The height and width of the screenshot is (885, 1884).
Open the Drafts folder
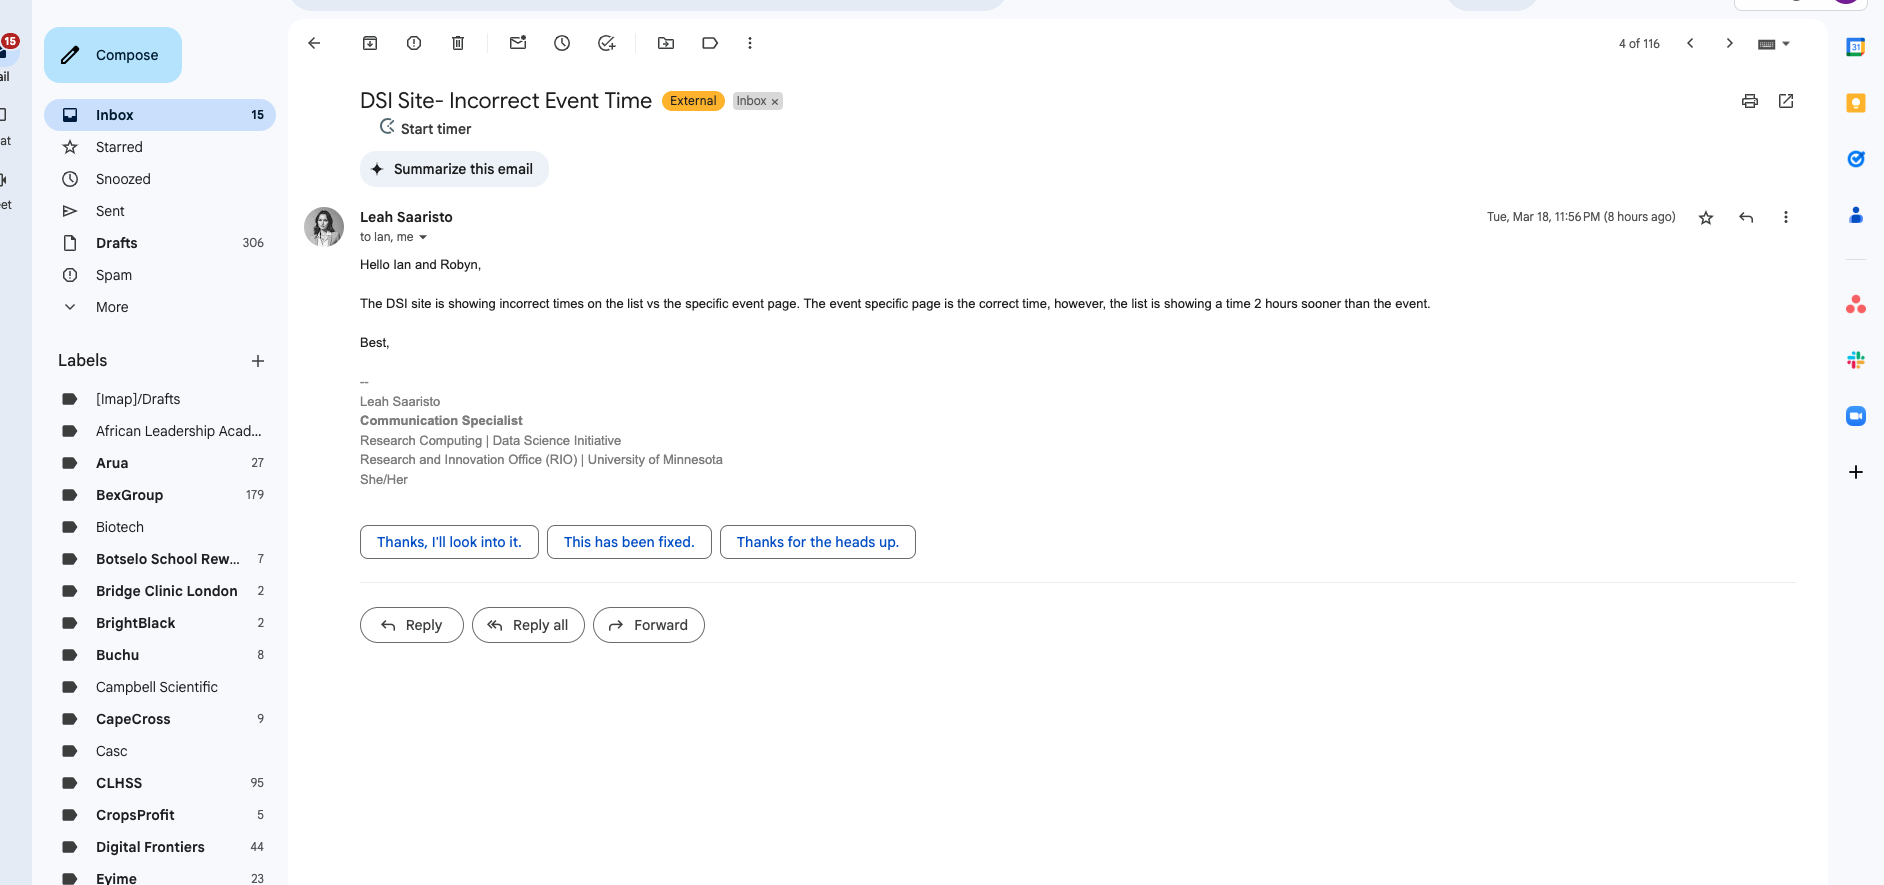pos(117,243)
